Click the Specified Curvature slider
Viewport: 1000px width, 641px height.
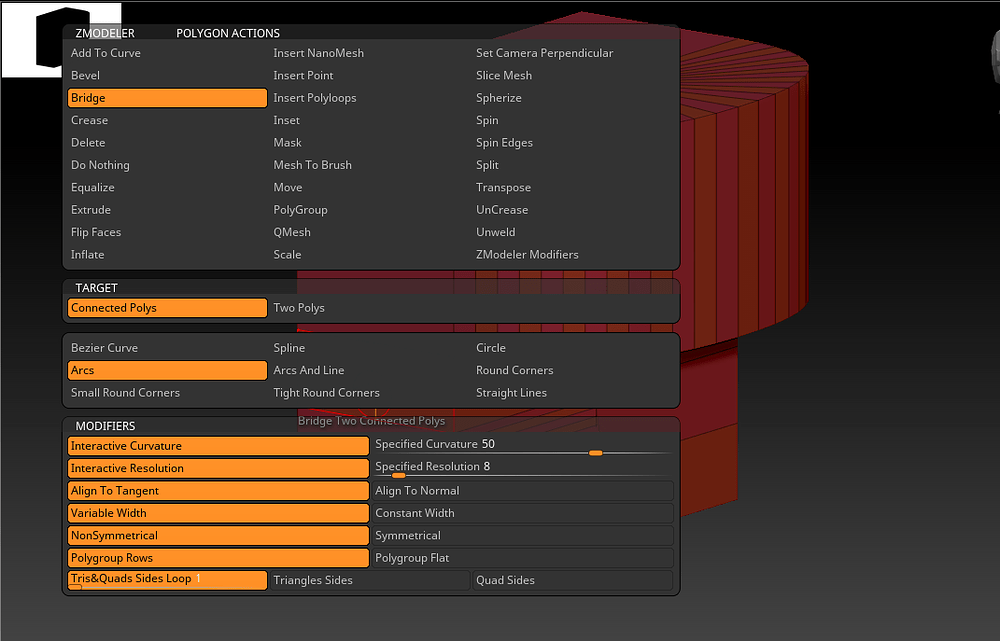(x=522, y=446)
